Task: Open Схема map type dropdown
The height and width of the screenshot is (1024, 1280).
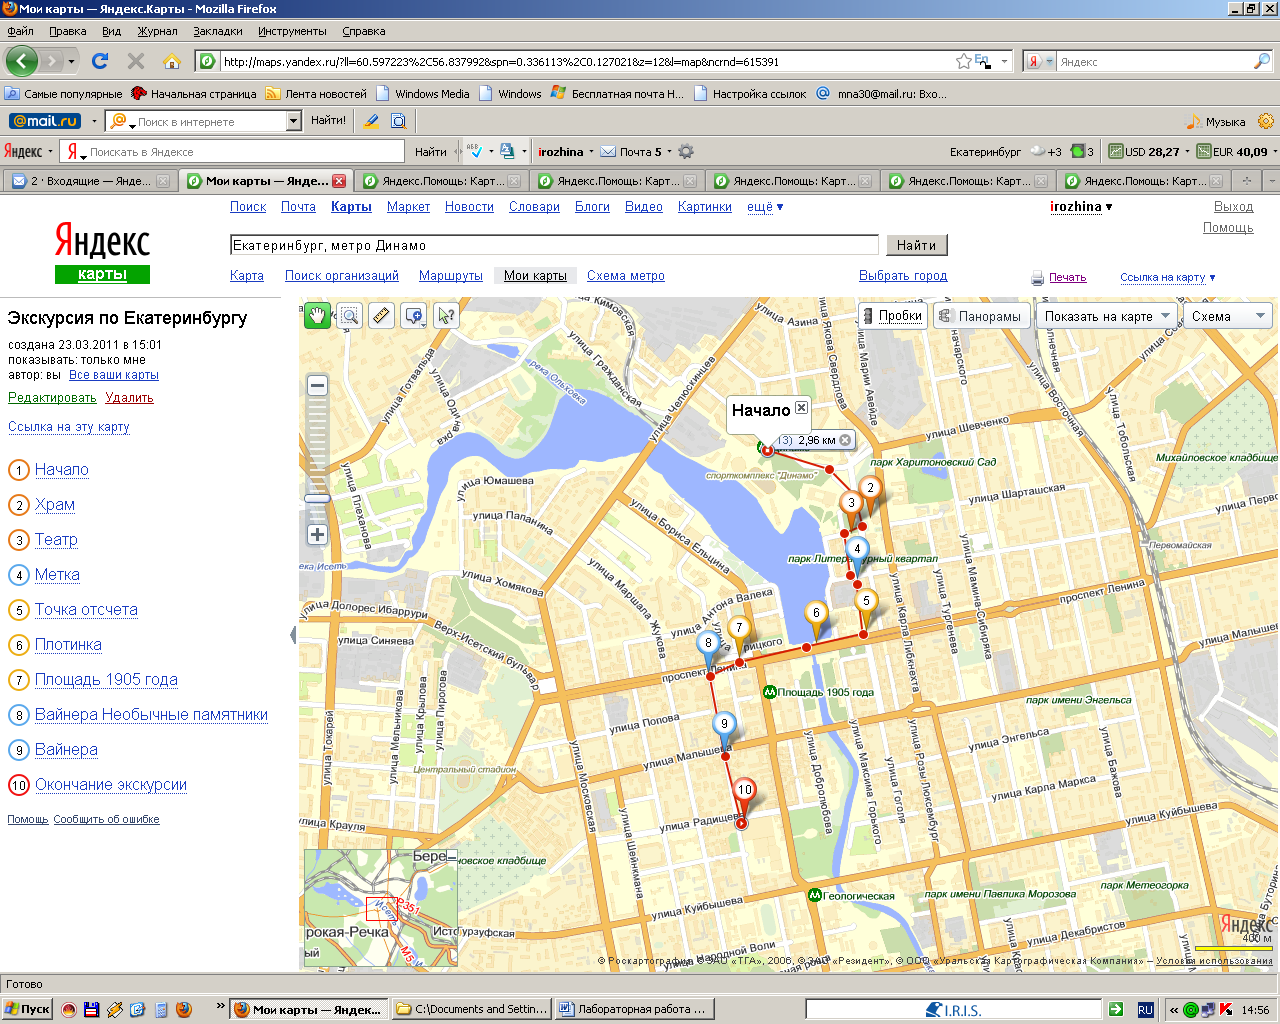Action: [1228, 316]
